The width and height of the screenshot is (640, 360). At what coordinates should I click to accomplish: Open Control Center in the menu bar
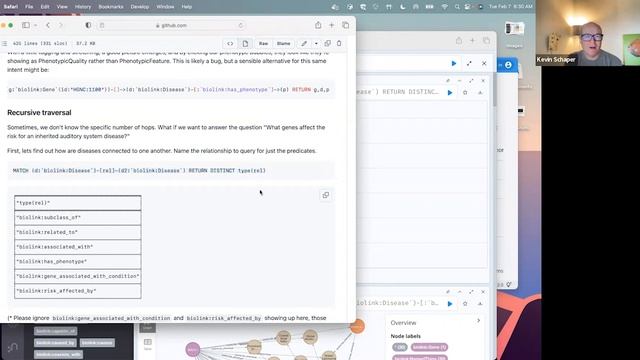coord(468,7)
